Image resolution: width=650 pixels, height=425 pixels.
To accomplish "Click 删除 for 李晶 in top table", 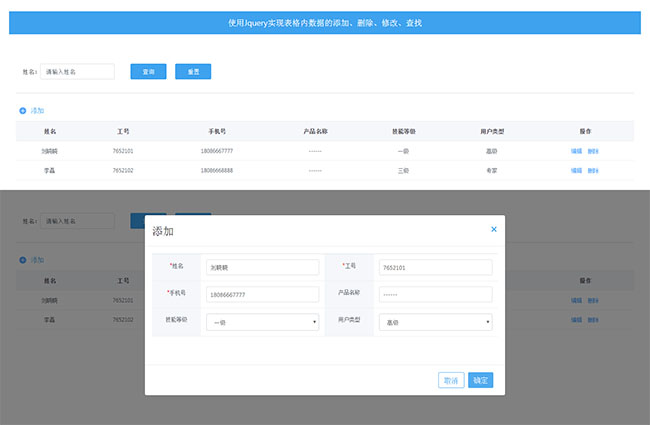I will pos(593,170).
